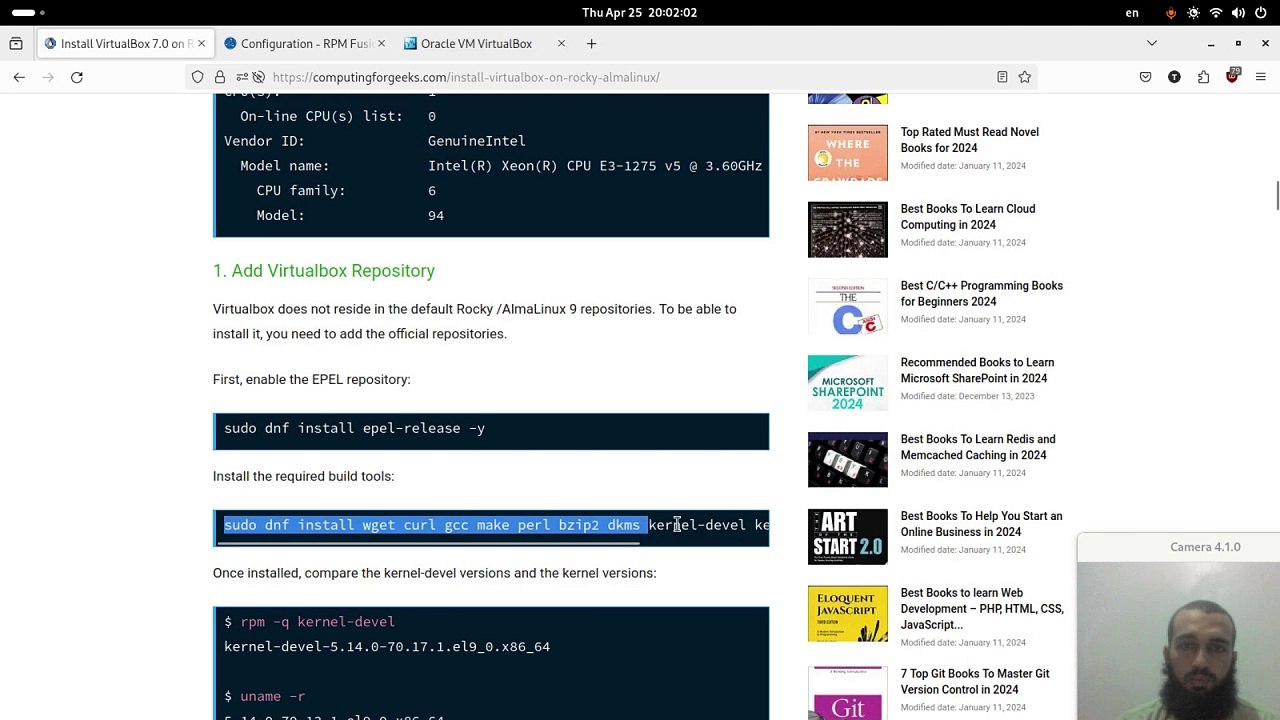Click the Eloquent JavaScript cover thumbnail
This screenshot has height=720, width=1280.
847,614
